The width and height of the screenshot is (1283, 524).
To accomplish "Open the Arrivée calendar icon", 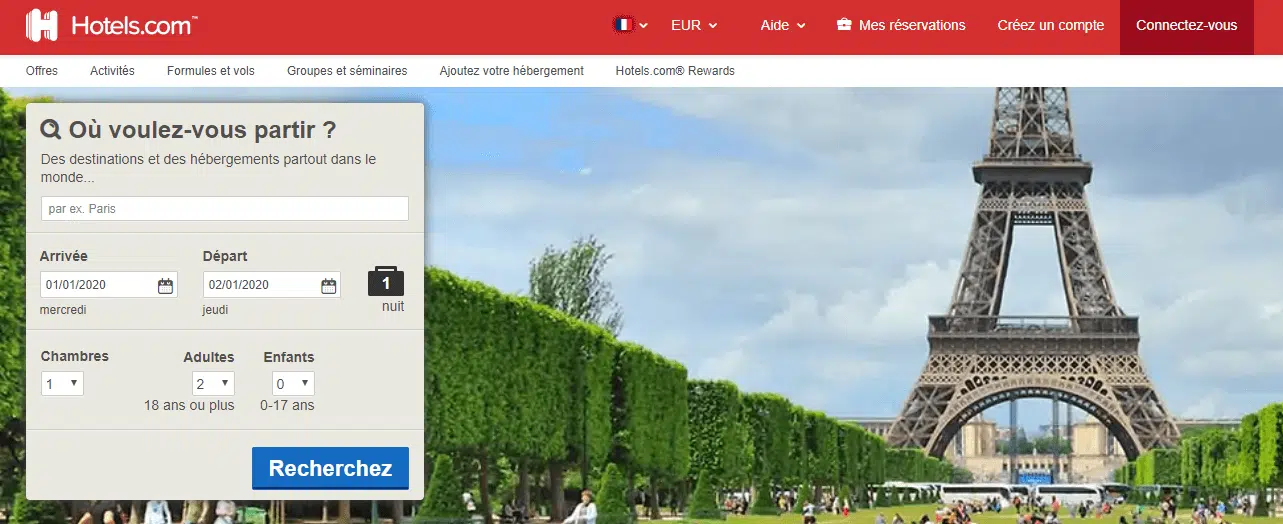I will 165,286.
